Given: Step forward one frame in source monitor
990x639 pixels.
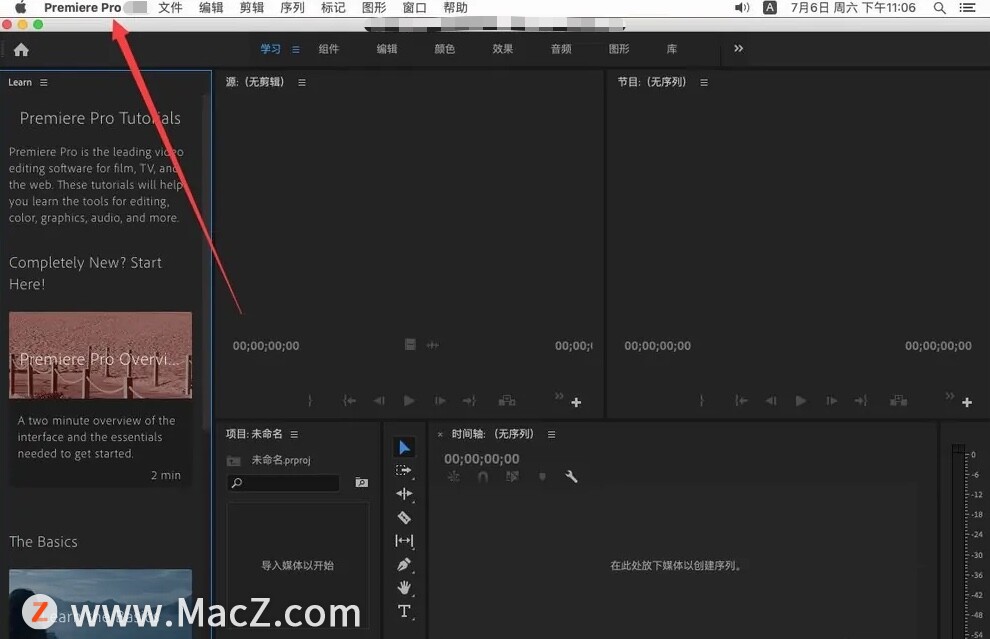Looking at the screenshot, I should point(440,400).
